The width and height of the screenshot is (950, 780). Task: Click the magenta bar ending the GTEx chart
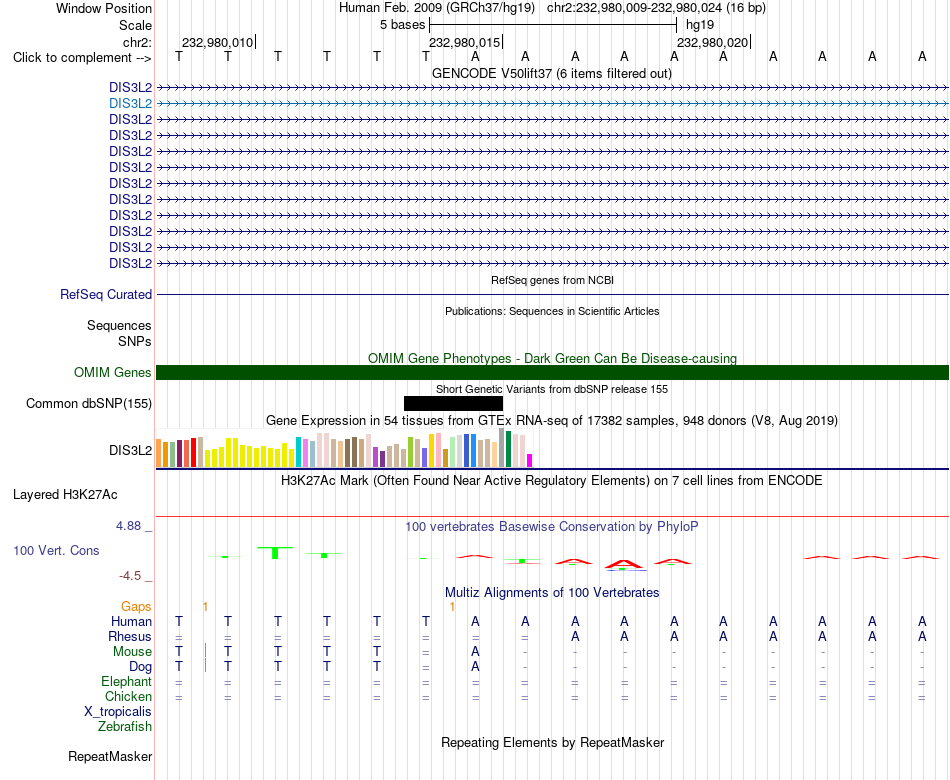(x=530, y=461)
